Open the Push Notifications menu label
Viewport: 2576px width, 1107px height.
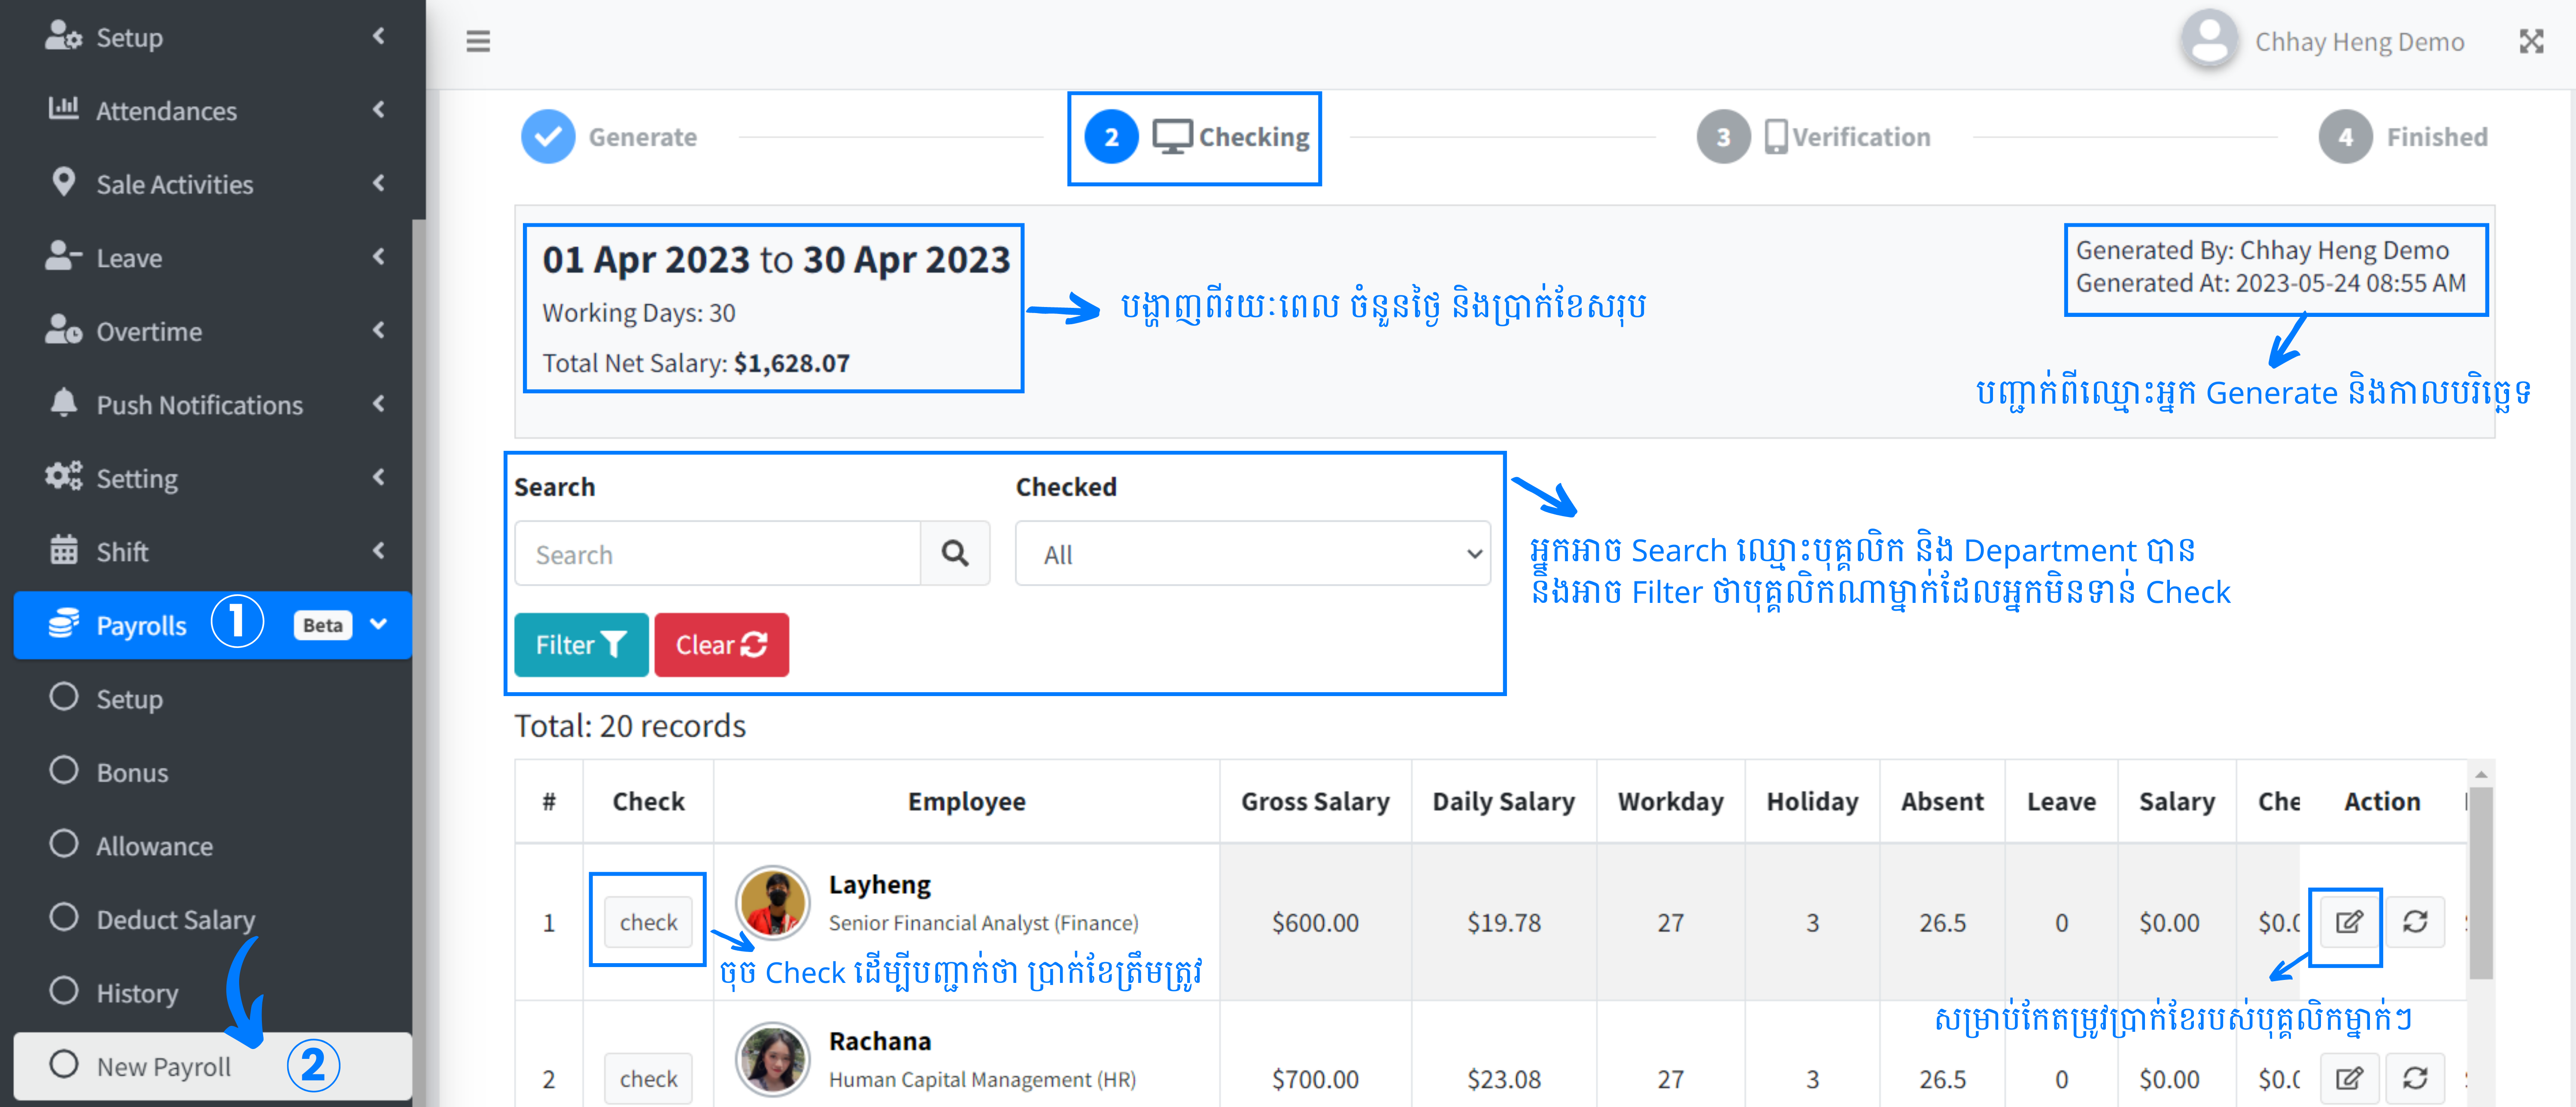[200, 404]
